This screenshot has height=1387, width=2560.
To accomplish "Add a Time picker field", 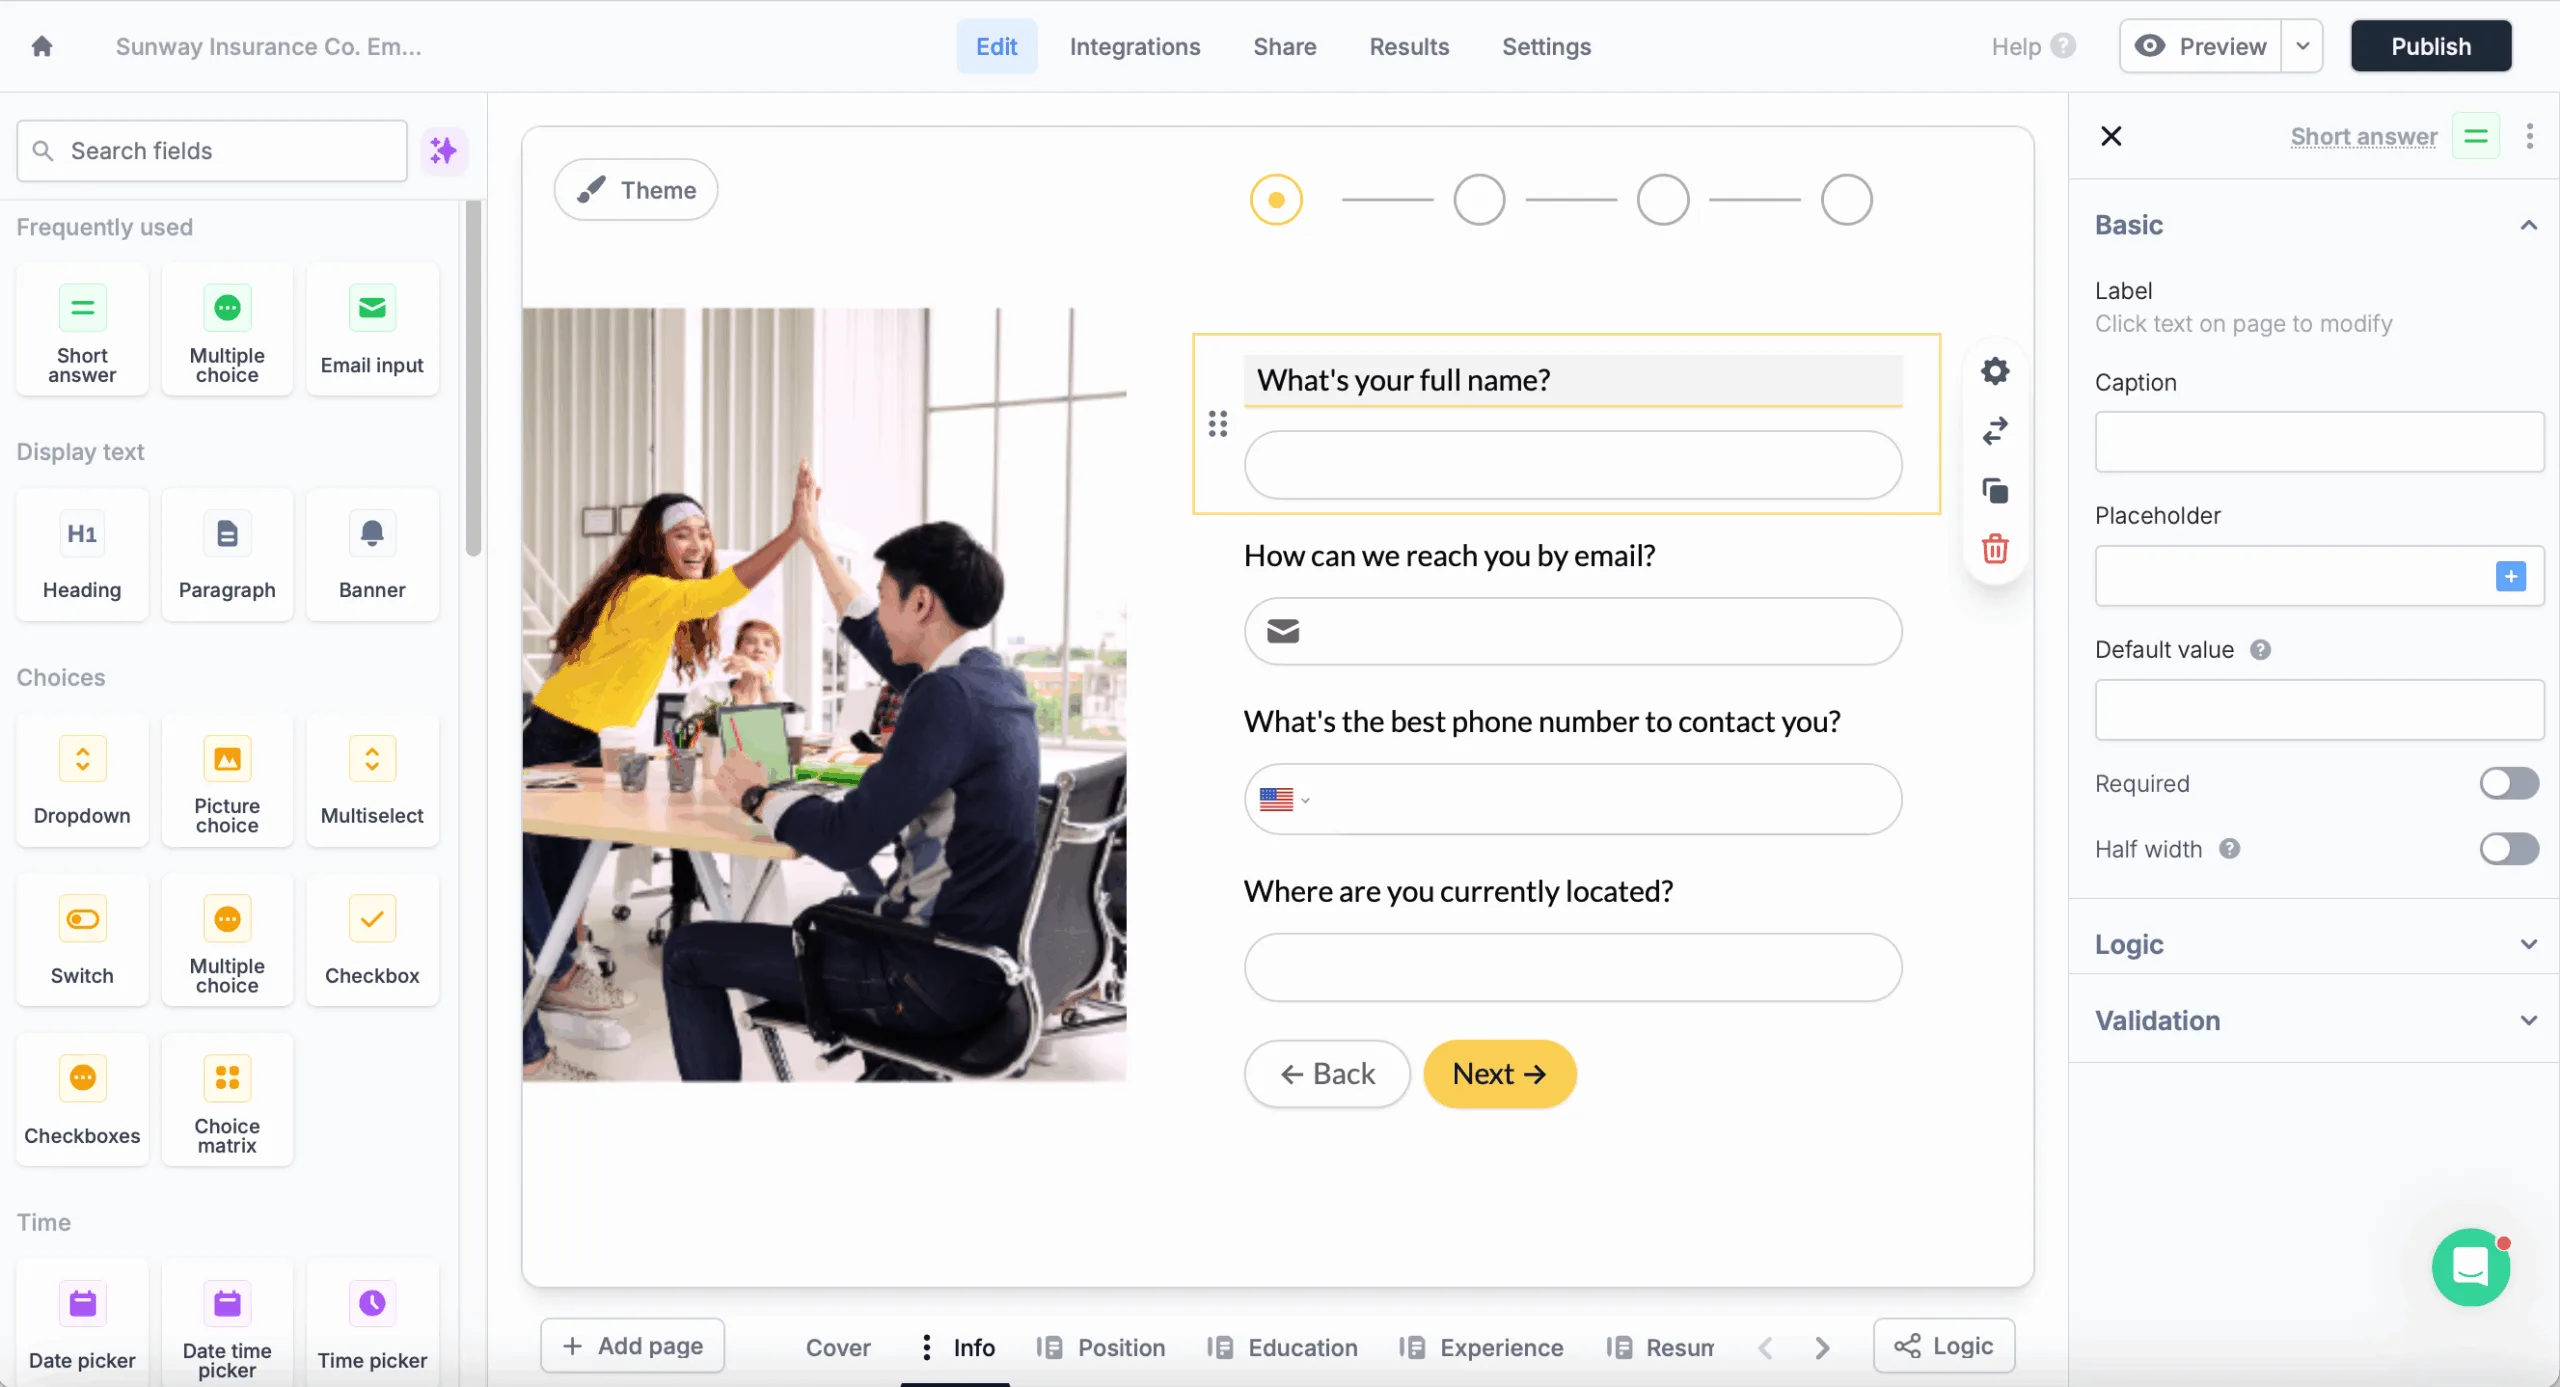I will click(x=372, y=1325).
